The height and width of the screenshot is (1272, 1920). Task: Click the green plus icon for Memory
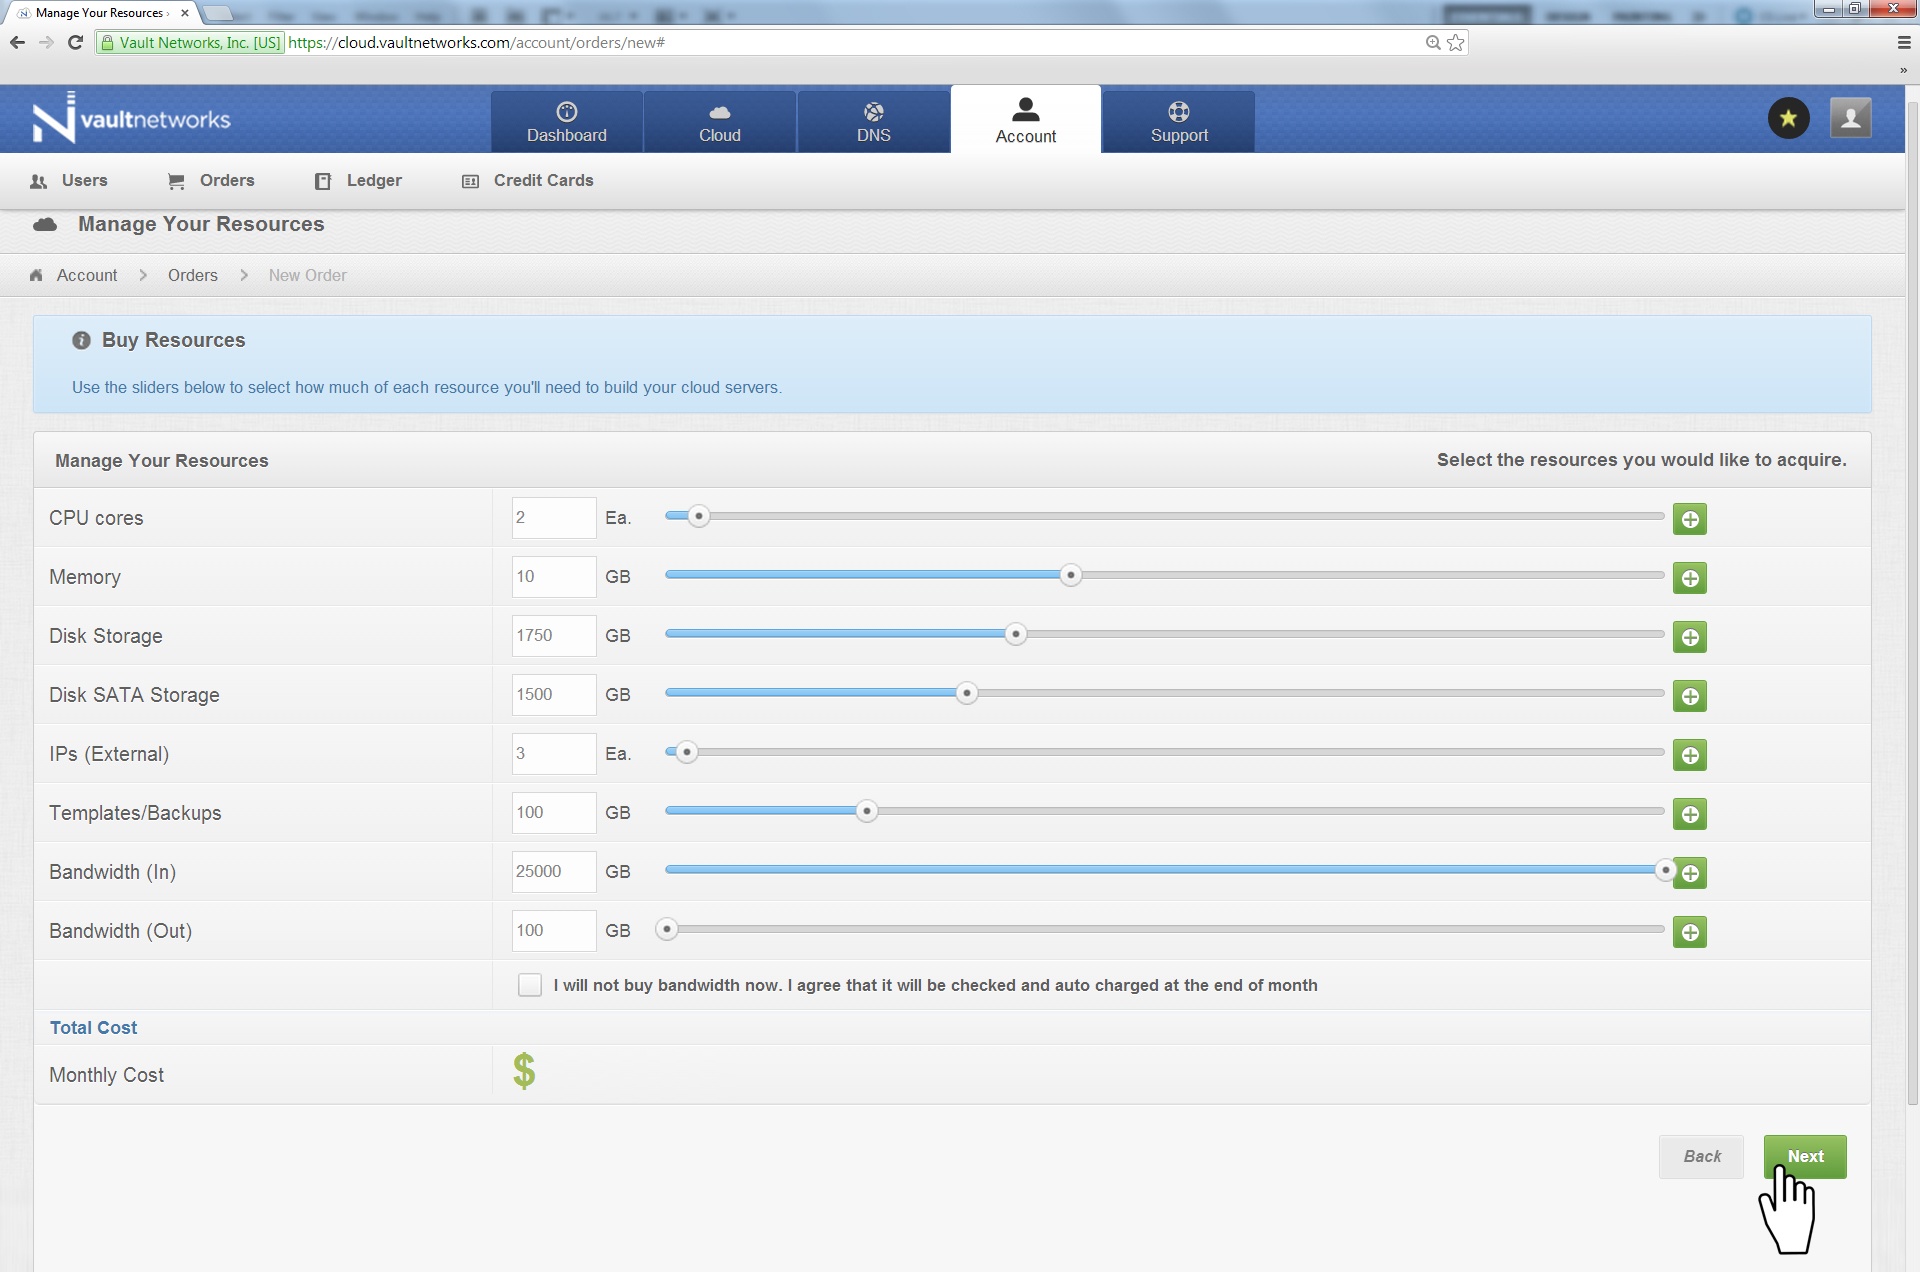pos(1689,578)
